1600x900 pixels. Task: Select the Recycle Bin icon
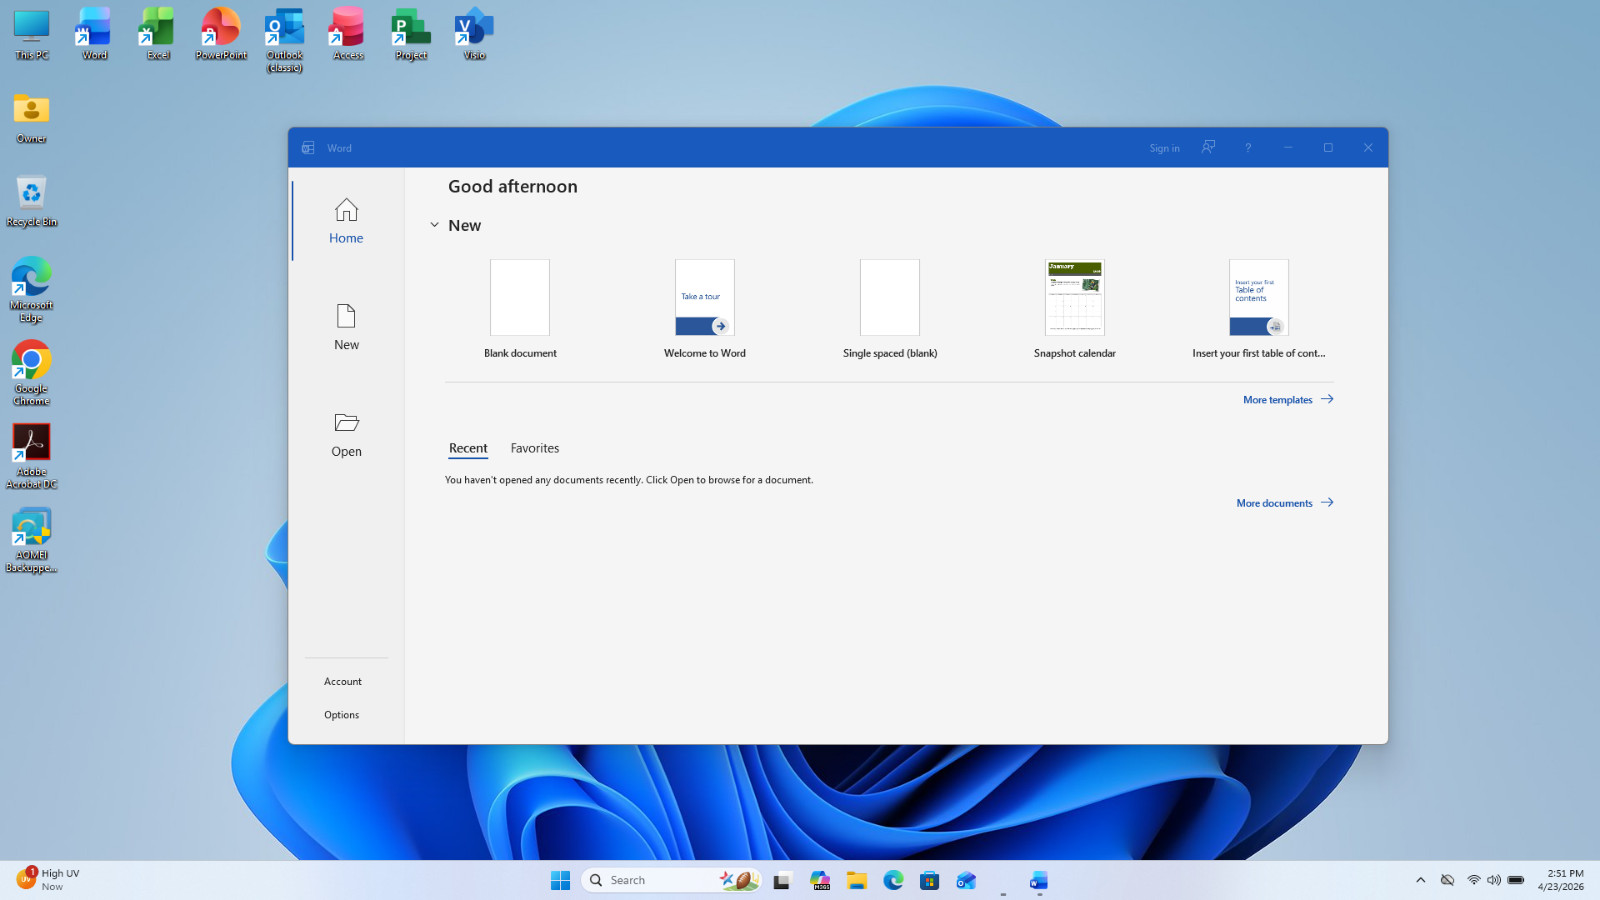click(32, 201)
